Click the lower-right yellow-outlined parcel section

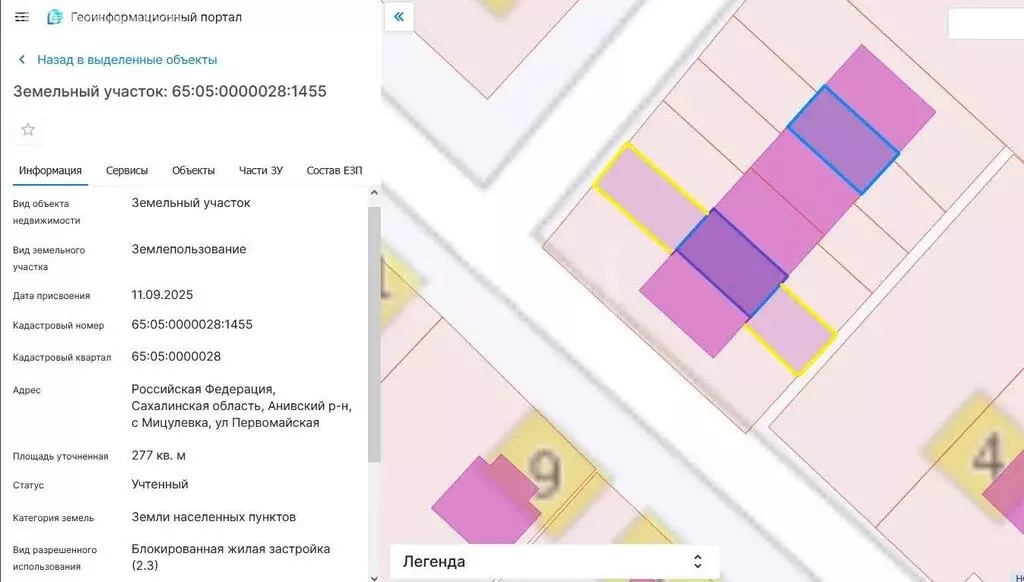[x=791, y=331]
